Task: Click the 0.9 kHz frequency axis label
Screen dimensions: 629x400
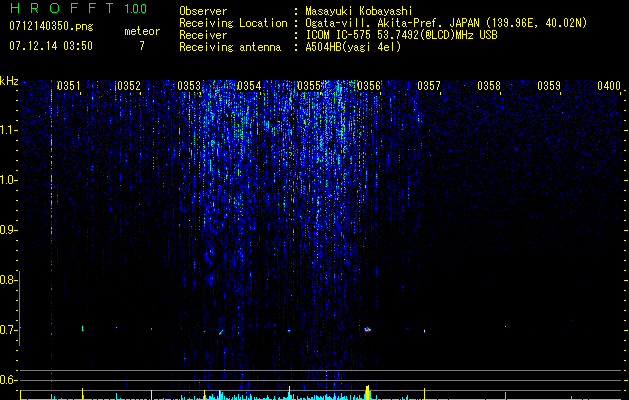Action: pos(9,230)
